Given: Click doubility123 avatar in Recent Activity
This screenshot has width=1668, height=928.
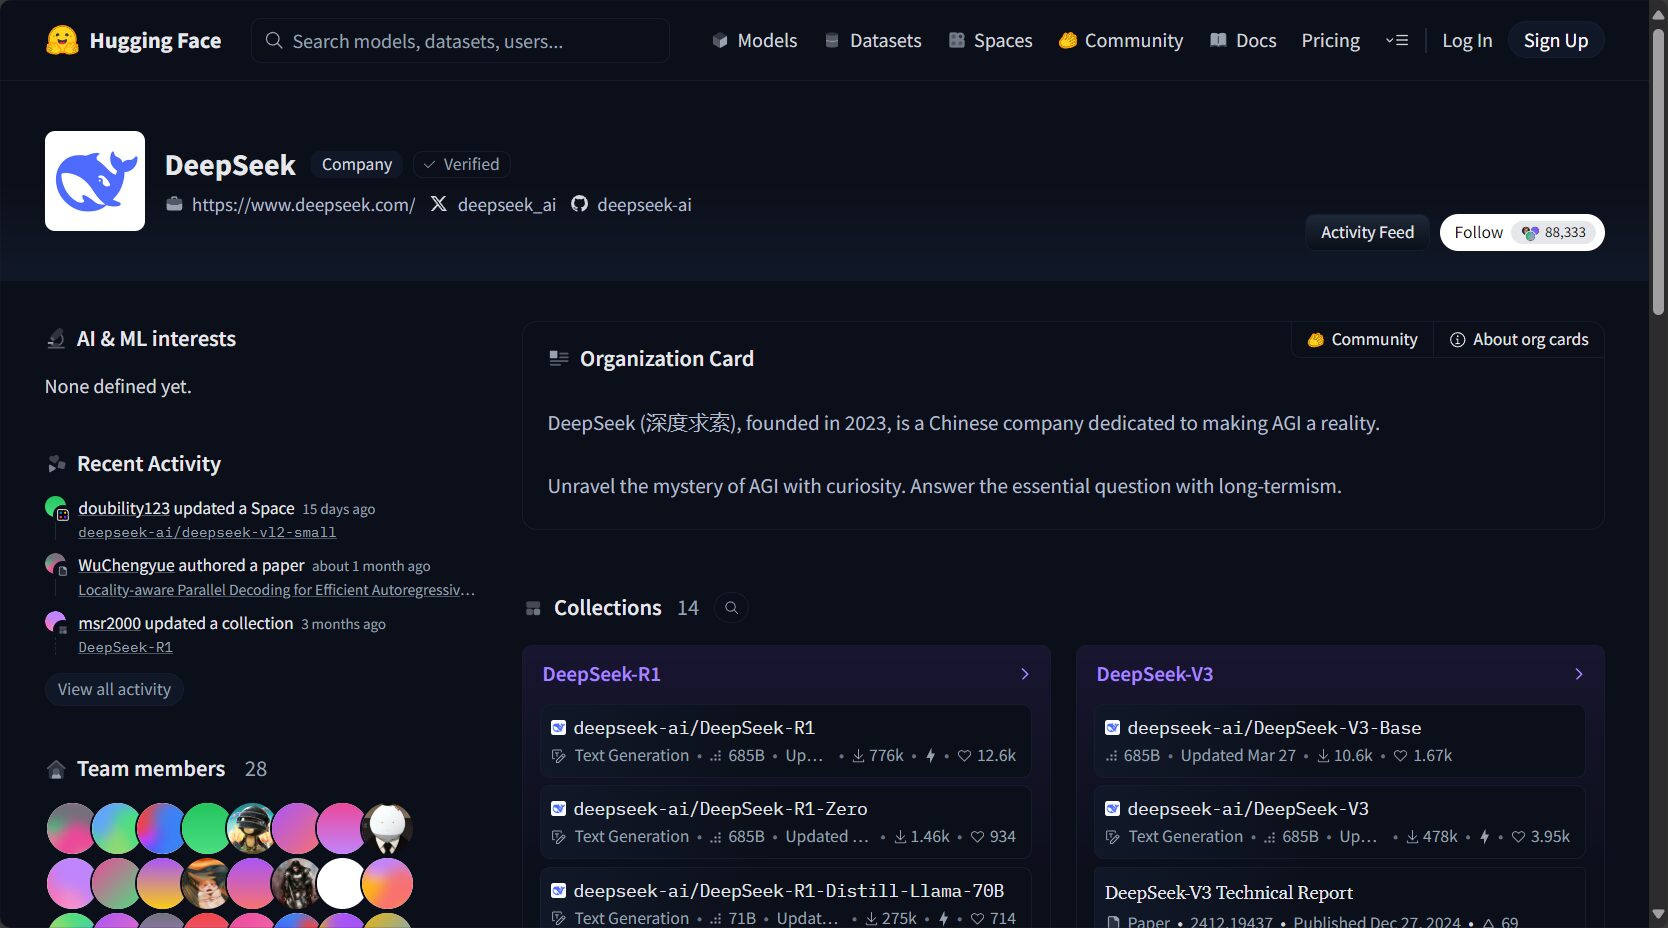Looking at the screenshot, I should pyautogui.click(x=56, y=508).
